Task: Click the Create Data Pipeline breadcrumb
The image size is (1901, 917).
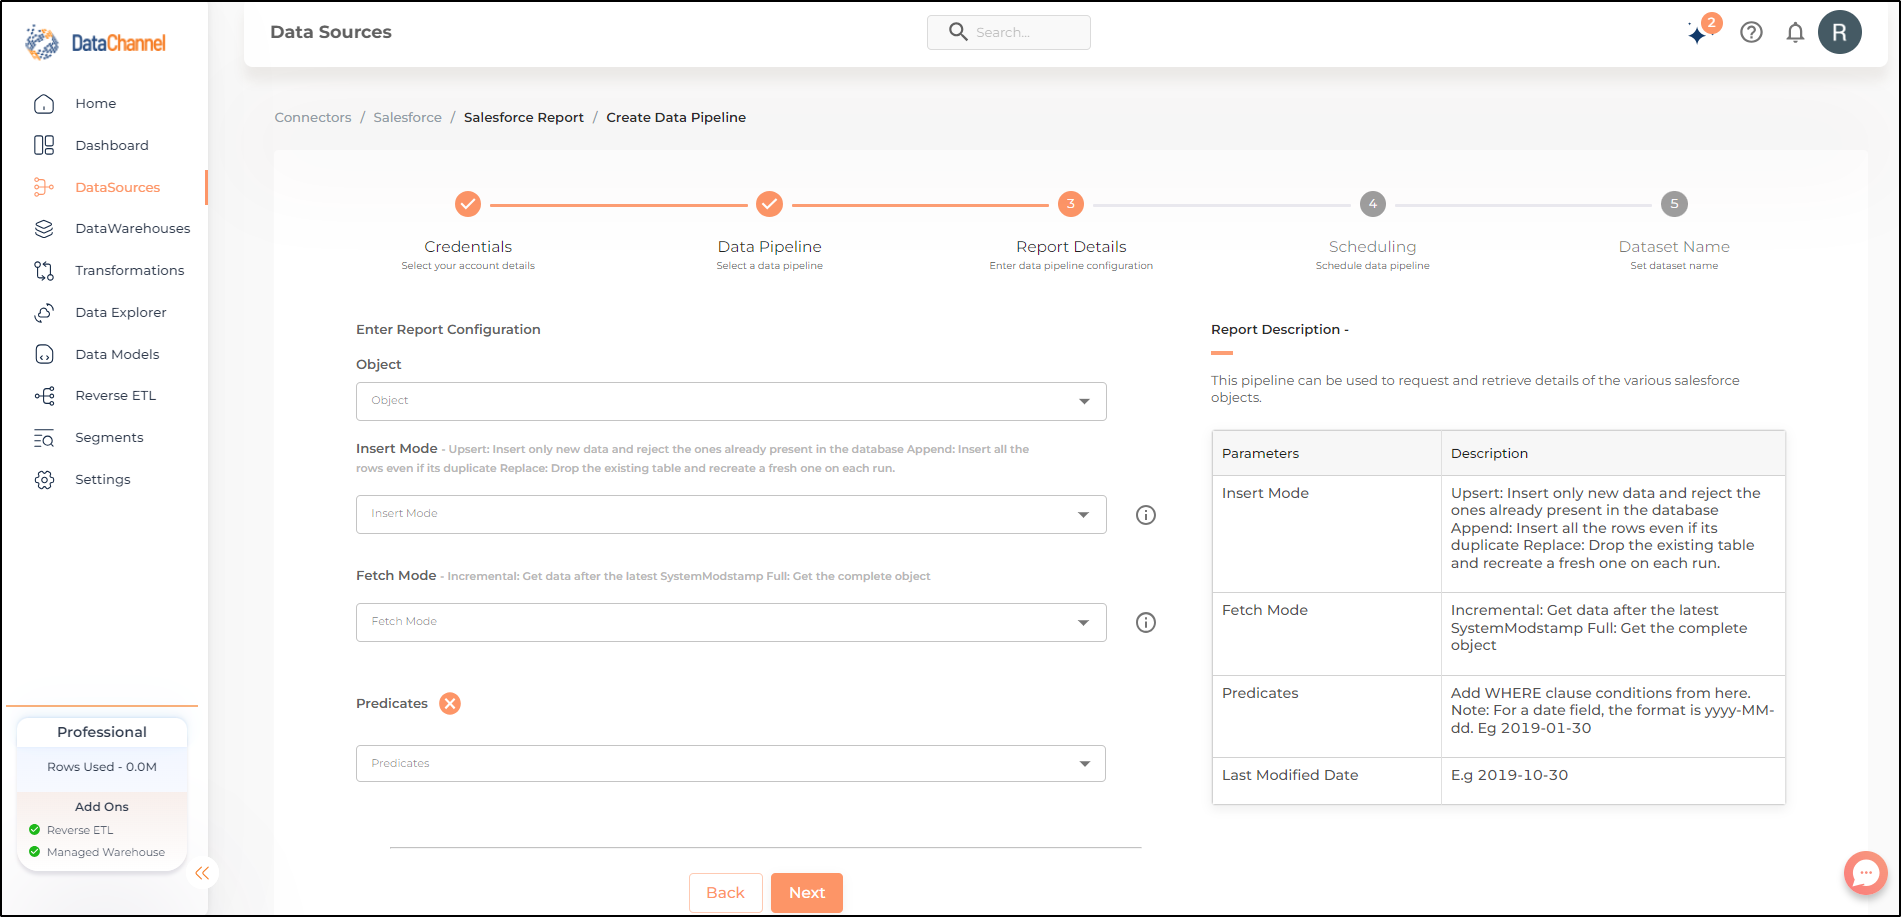Action: (676, 117)
